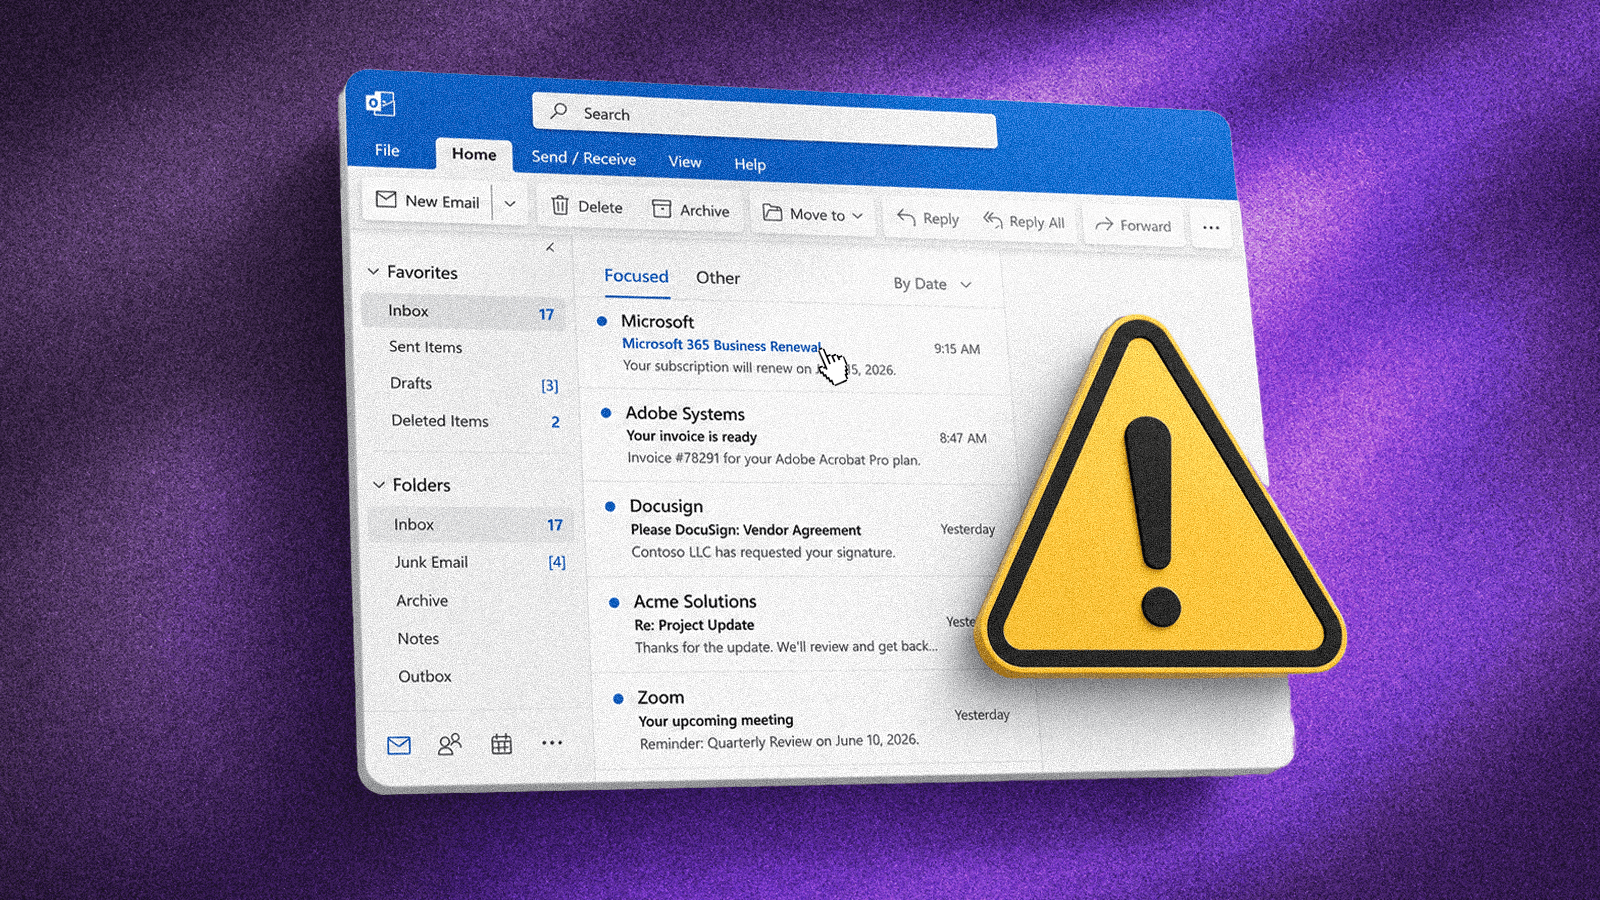Expand the New Email dropdown arrow

tap(510, 204)
